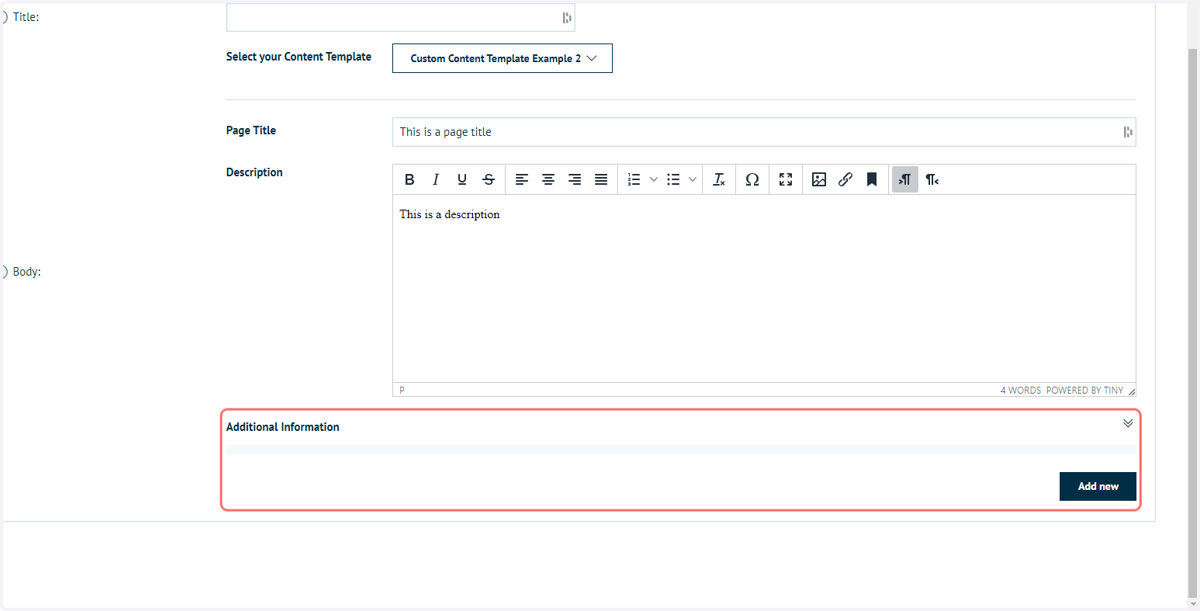Click the Powered by Tiny link
Screen dimensions: 1200x611
point(1084,390)
